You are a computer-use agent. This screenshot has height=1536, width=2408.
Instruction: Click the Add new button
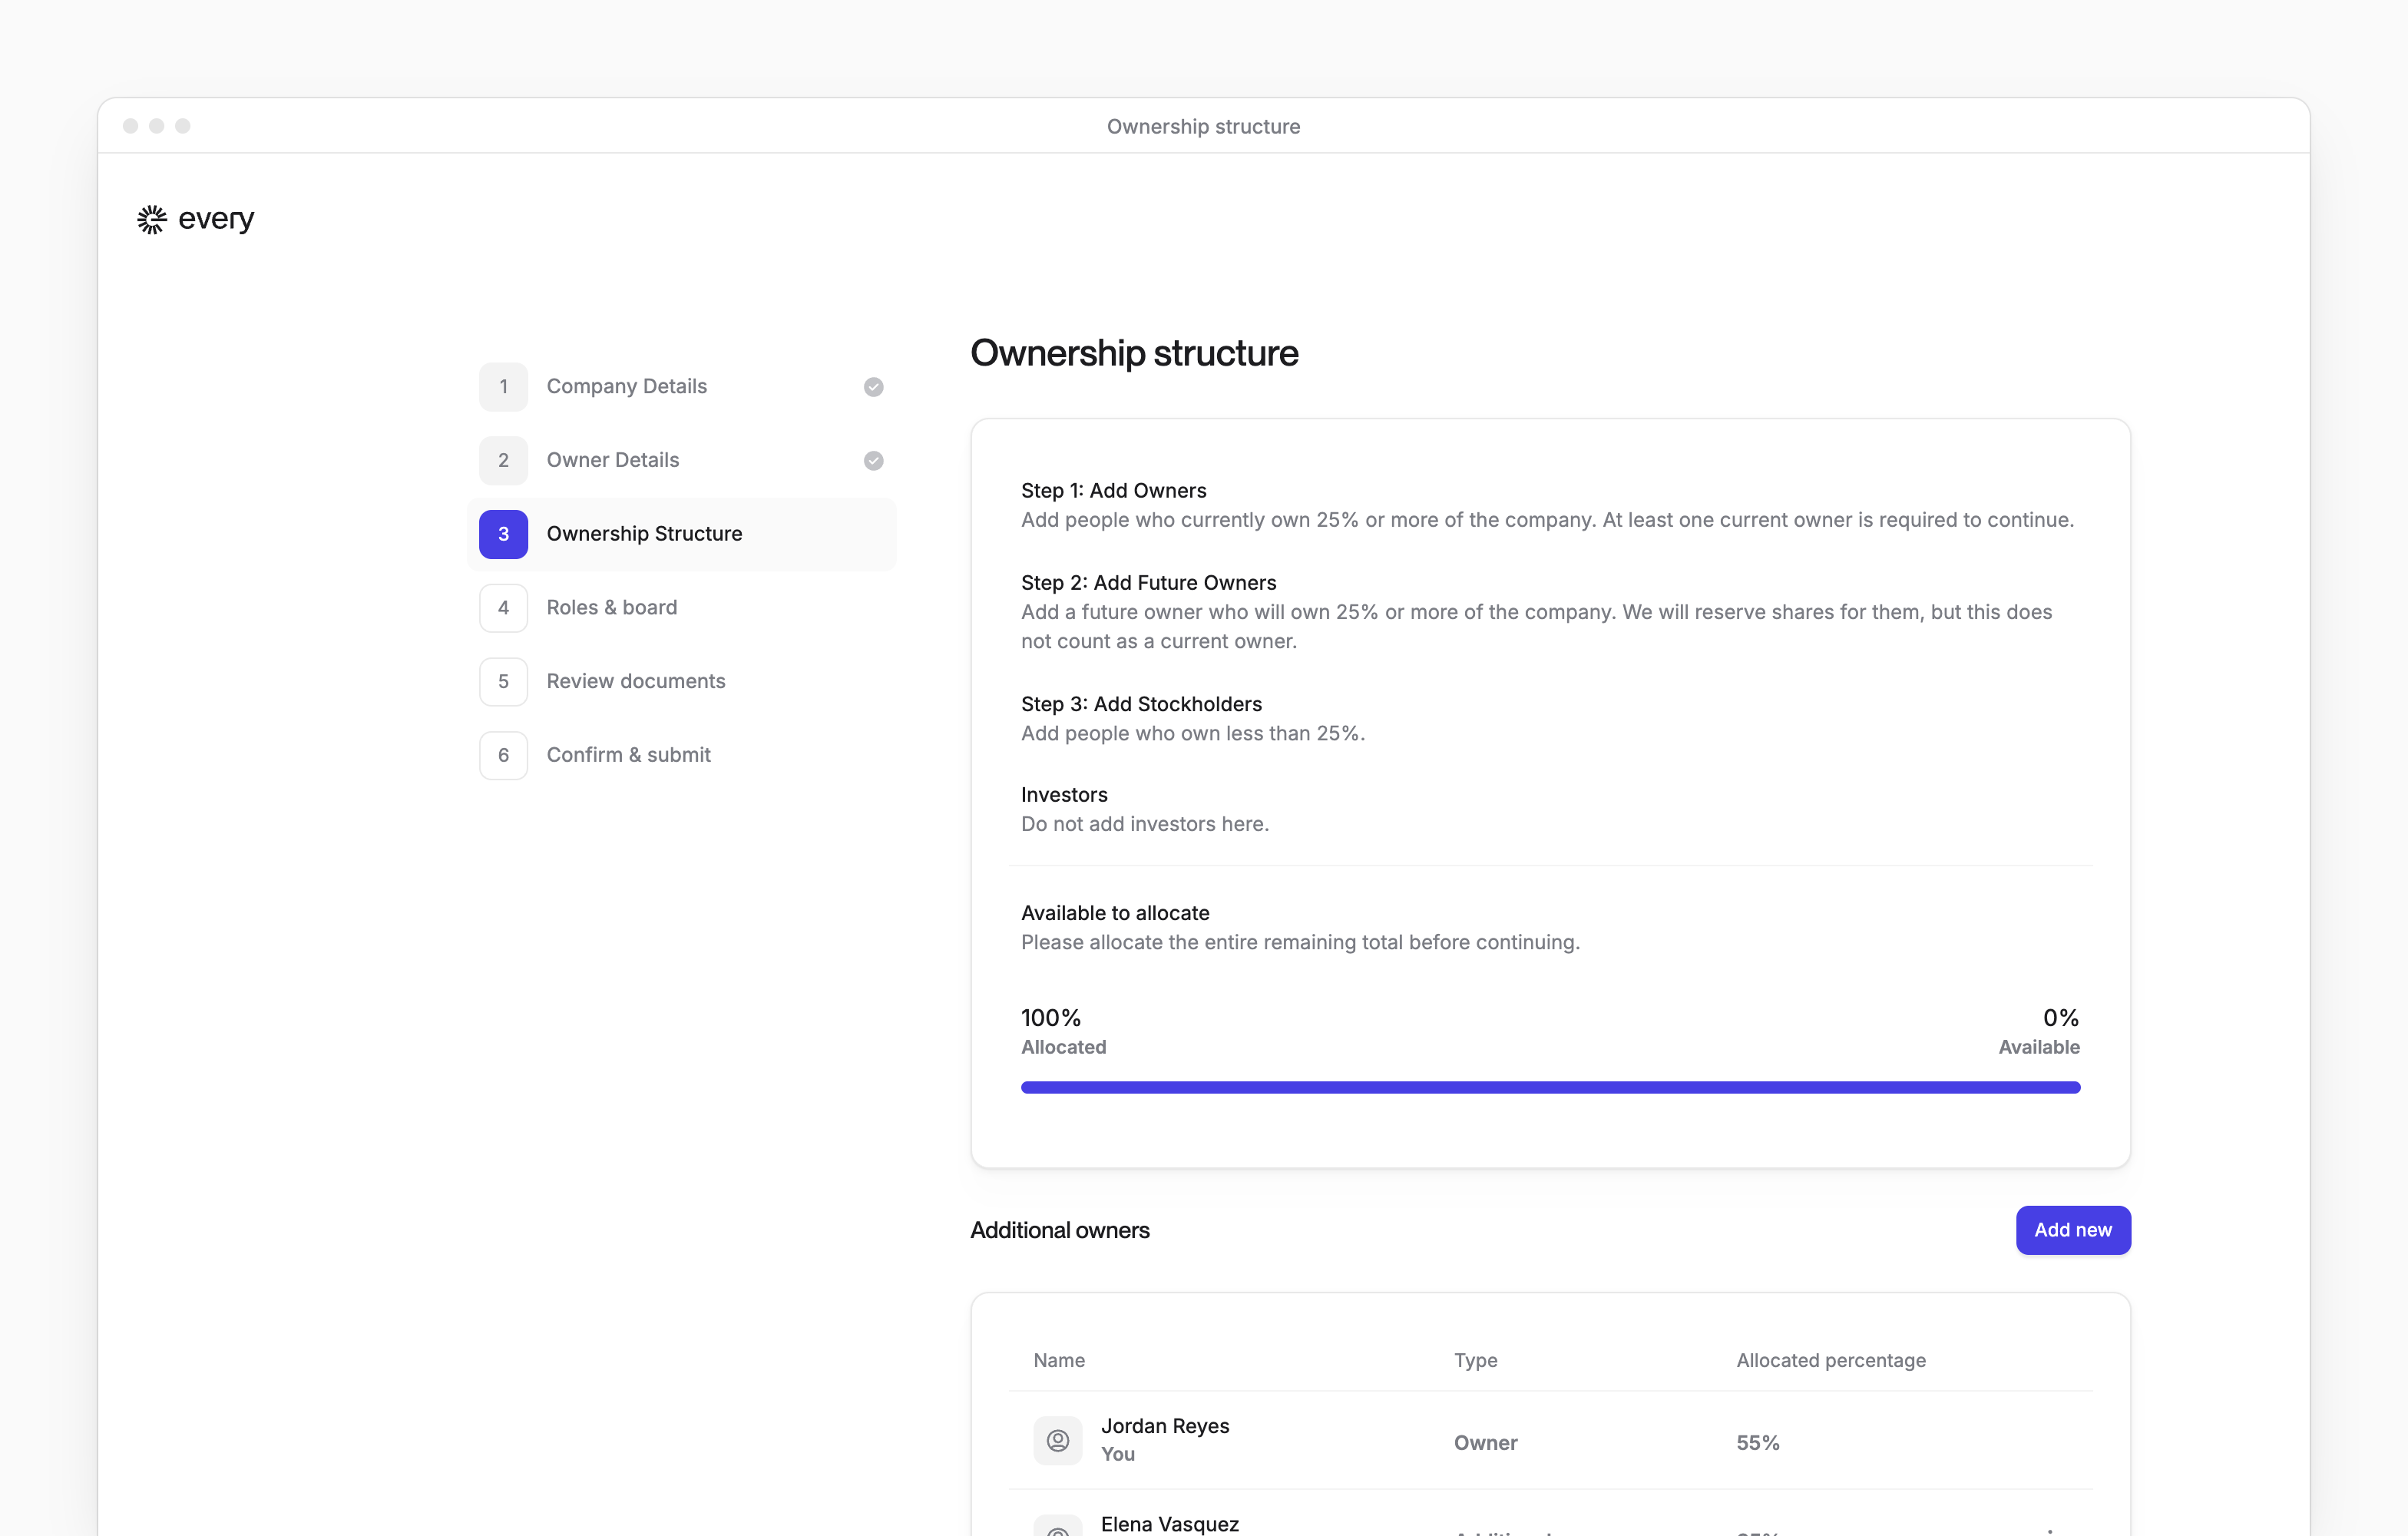pos(2072,1230)
